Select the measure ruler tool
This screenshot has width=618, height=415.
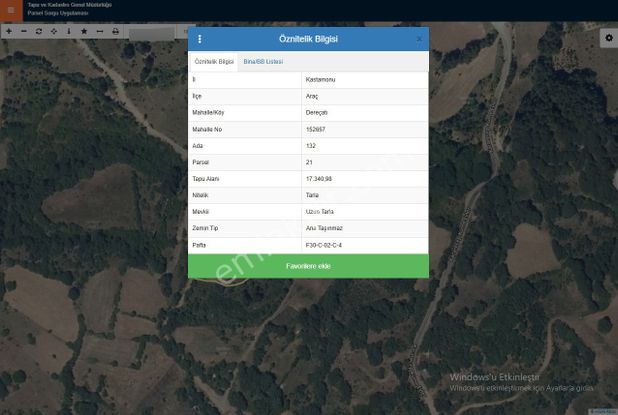[99, 32]
